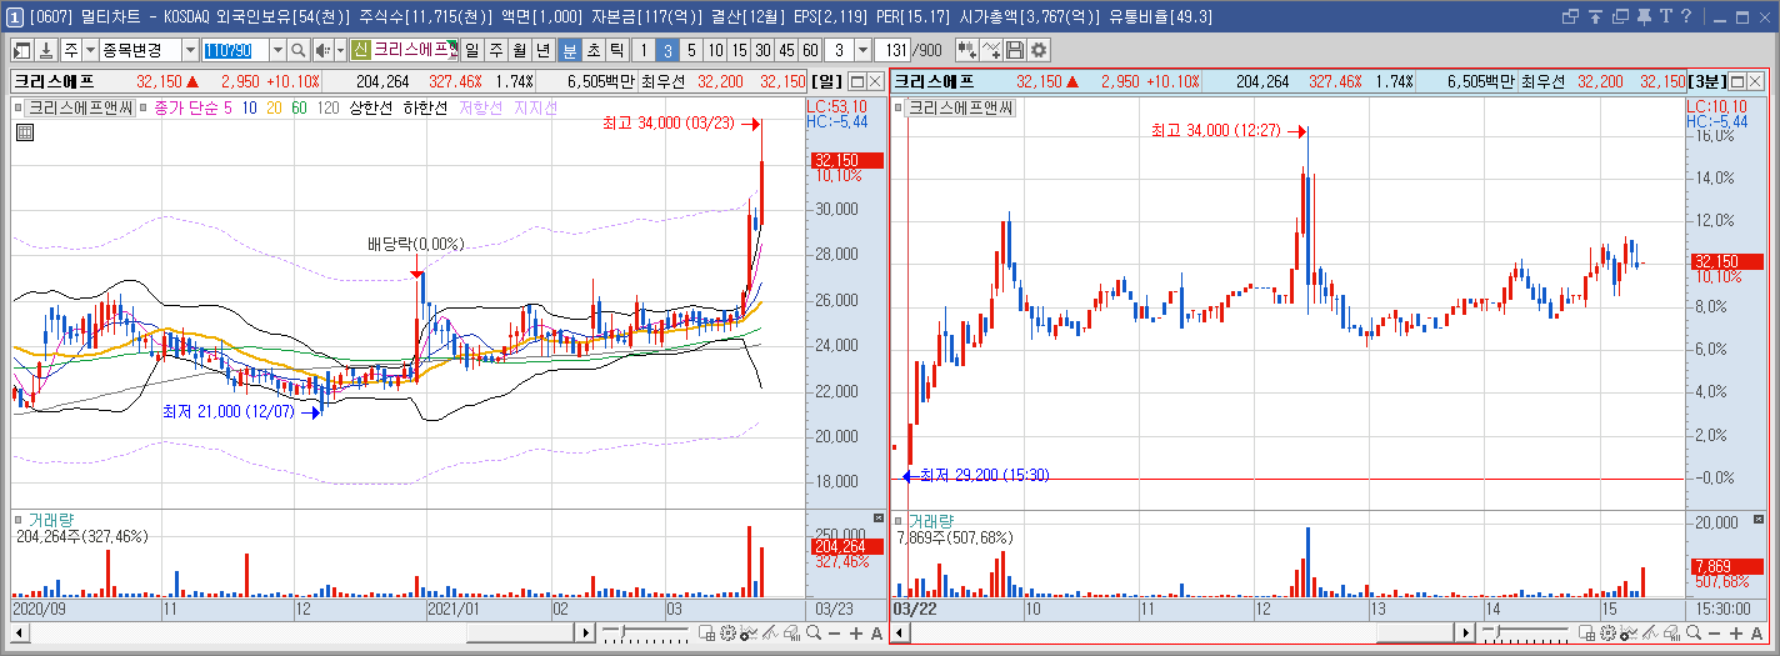Open the 주 market type dropdown arrow
Viewport: 1780px width, 656px height.
91,50
